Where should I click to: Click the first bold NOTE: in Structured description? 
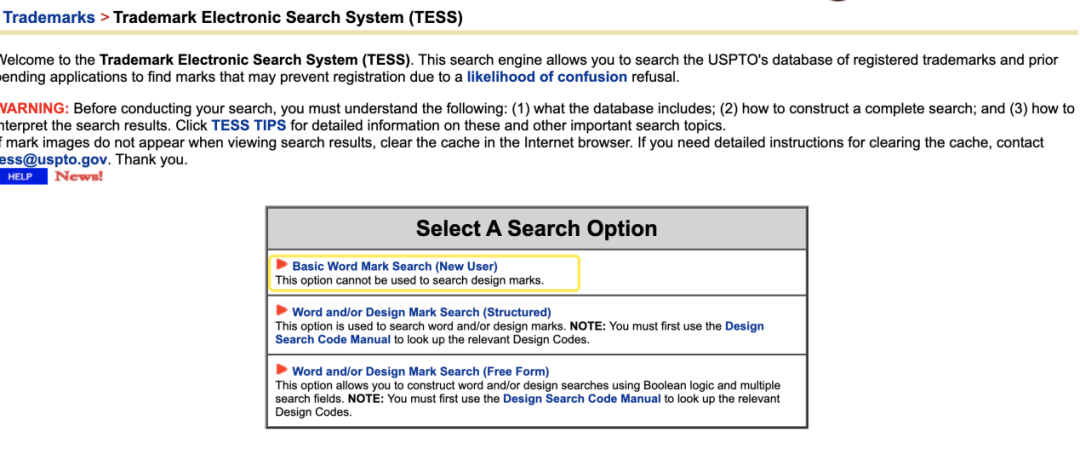[x=590, y=326]
